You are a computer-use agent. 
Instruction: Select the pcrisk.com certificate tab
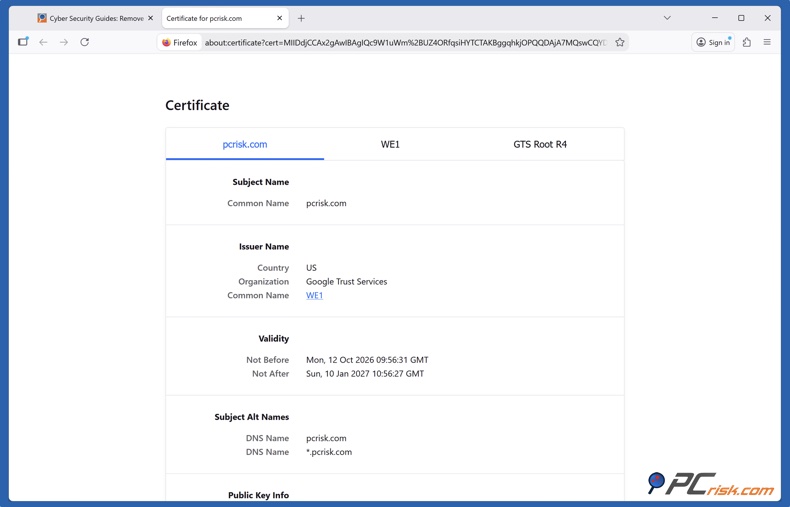pos(245,144)
